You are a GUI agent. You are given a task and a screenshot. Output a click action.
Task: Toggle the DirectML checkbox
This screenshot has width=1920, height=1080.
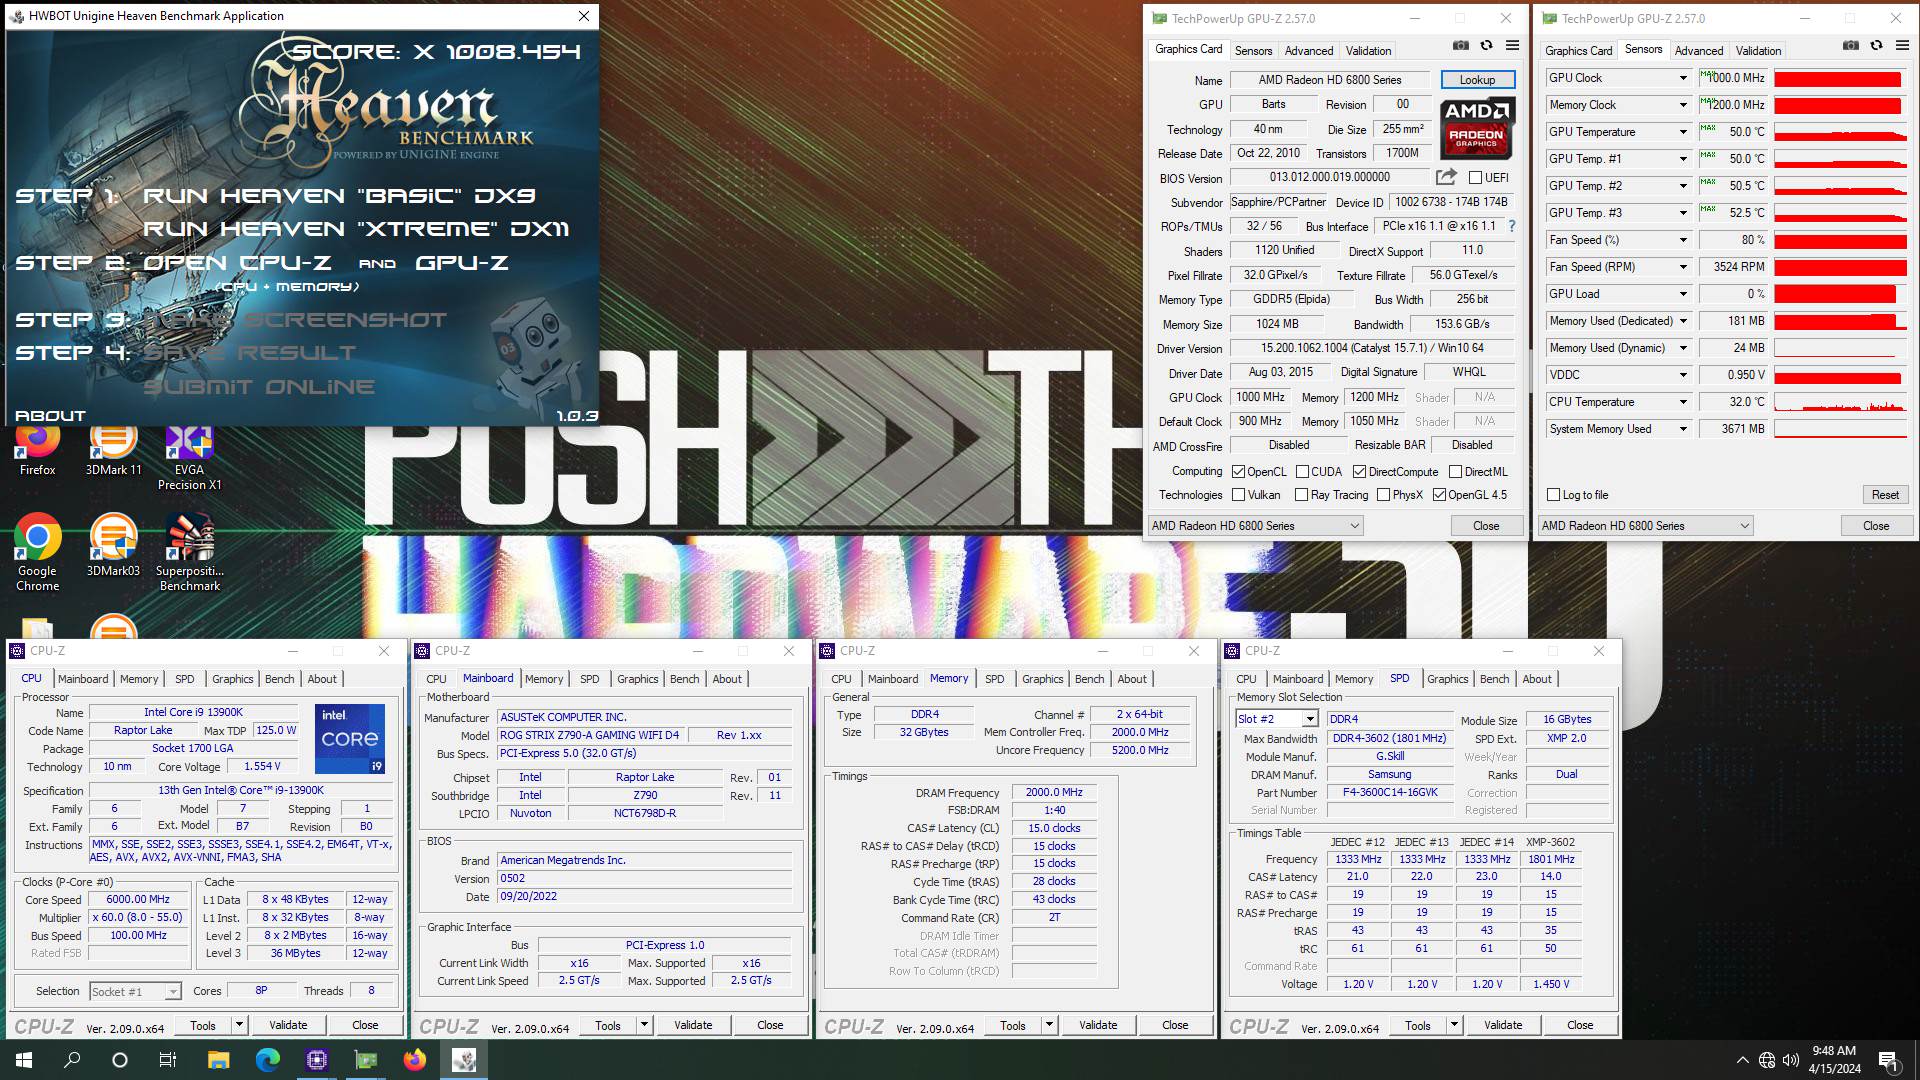point(1455,472)
